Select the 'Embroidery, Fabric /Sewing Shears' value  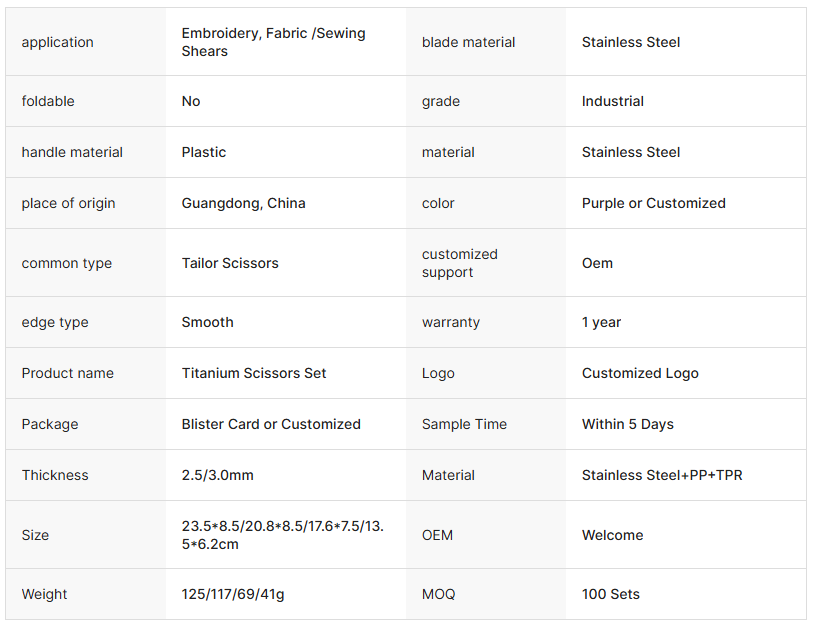(x=273, y=42)
